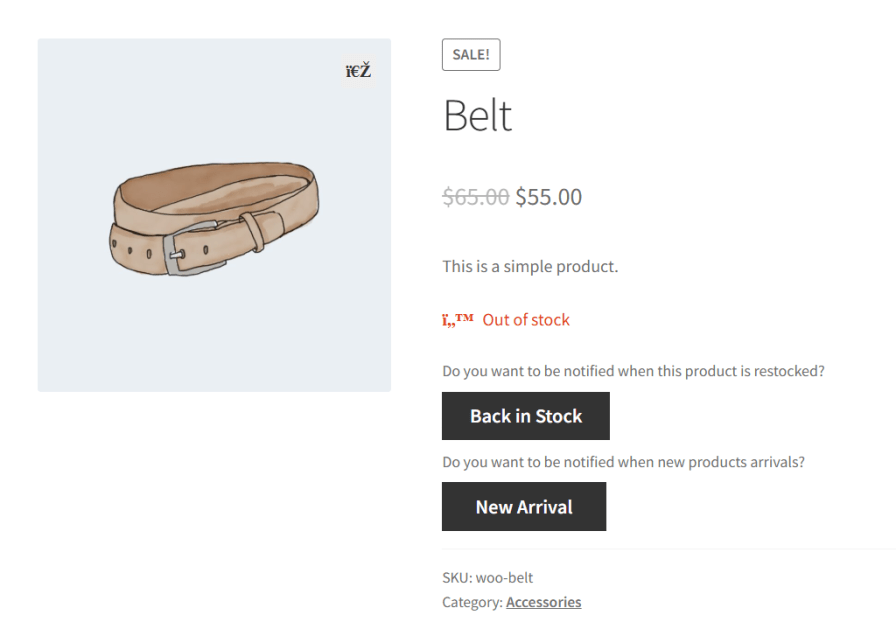896x636 pixels.
Task: Open the Accessories category link
Action: (543, 602)
